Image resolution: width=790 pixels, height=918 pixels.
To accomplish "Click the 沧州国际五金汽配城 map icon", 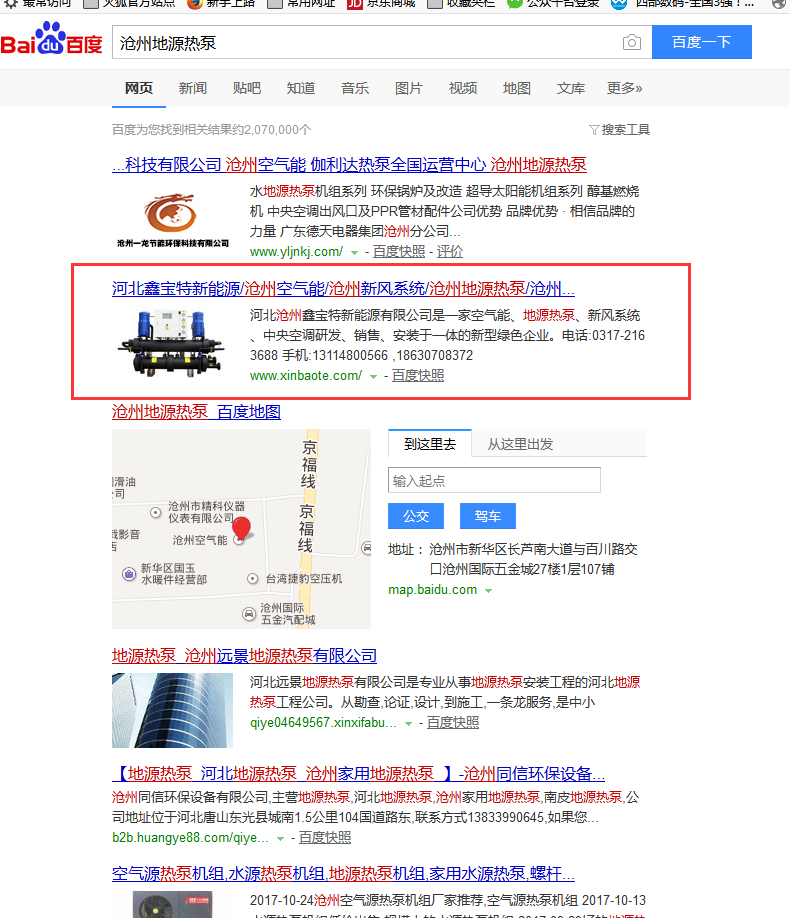I will point(249,614).
